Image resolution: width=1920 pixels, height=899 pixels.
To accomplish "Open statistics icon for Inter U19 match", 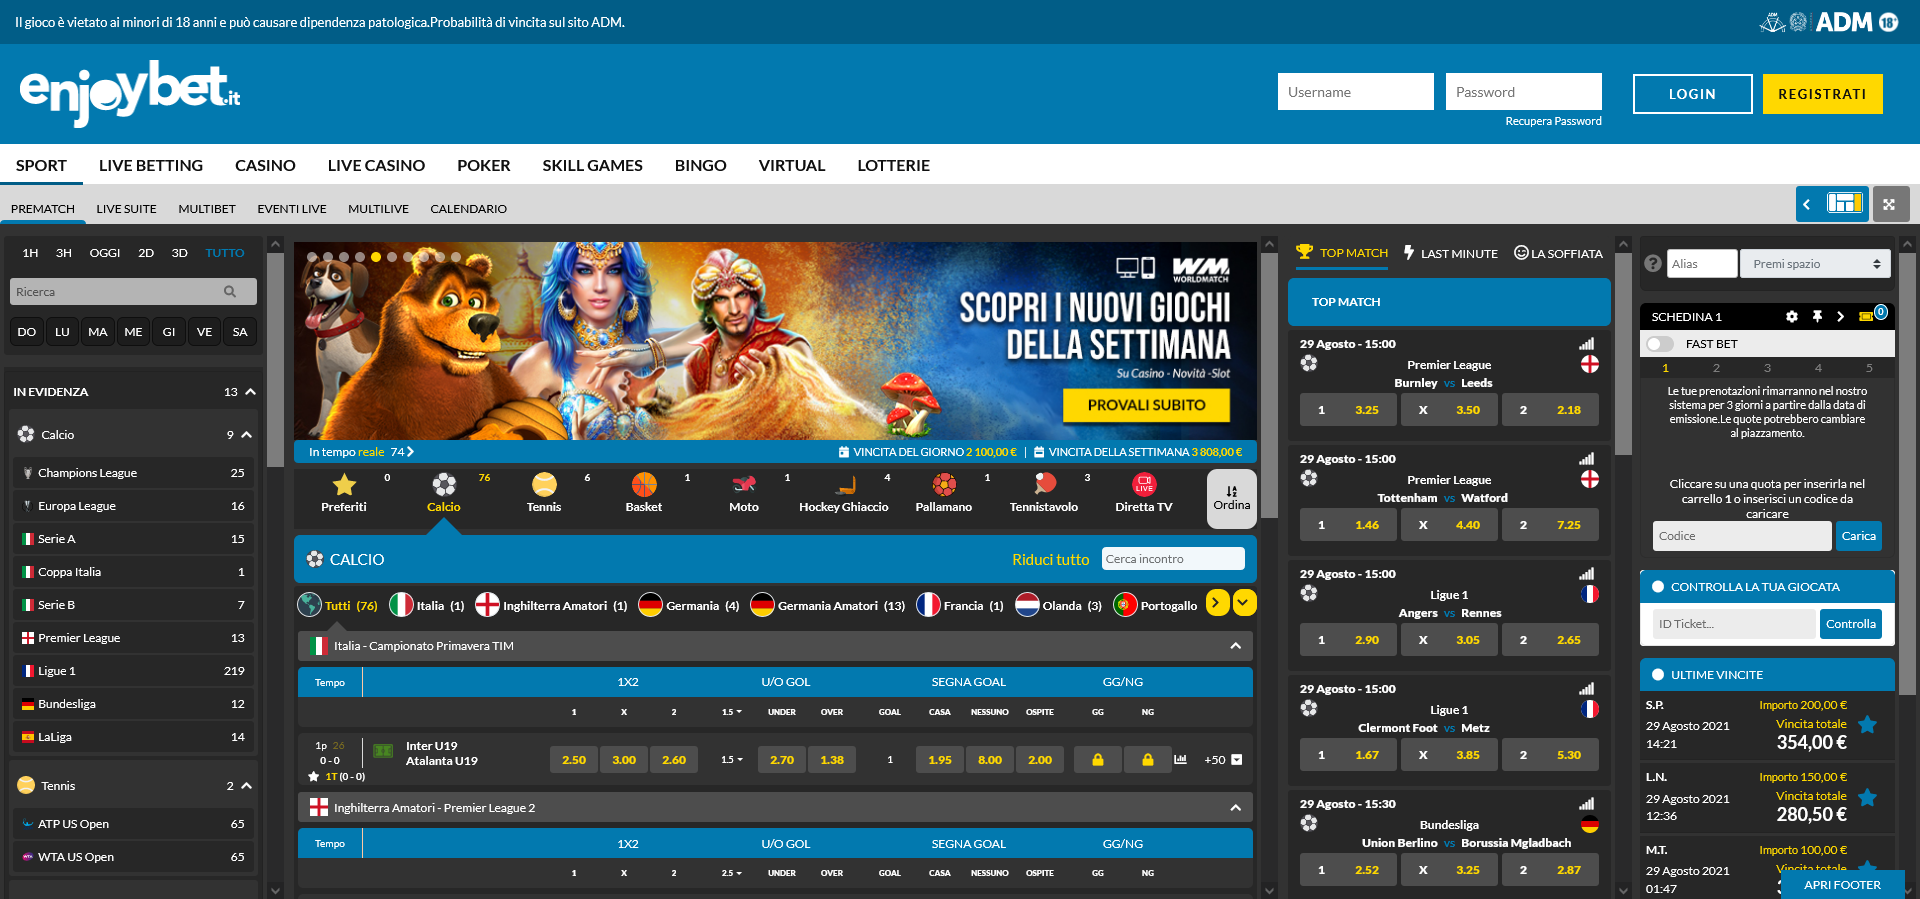I will tap(1180, 760).
